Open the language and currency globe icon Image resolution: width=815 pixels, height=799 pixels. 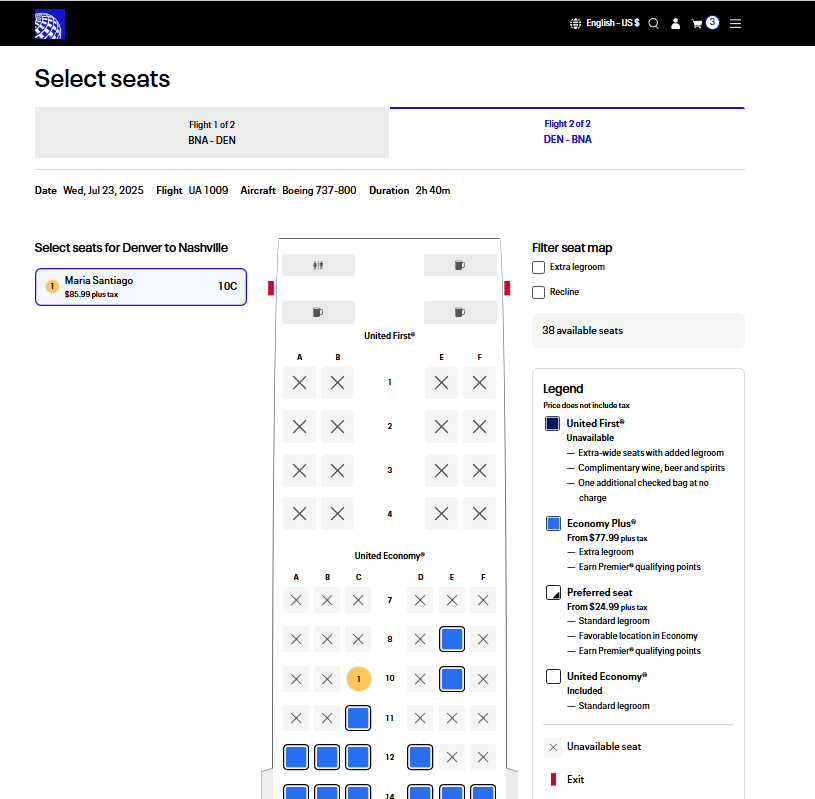575,23
